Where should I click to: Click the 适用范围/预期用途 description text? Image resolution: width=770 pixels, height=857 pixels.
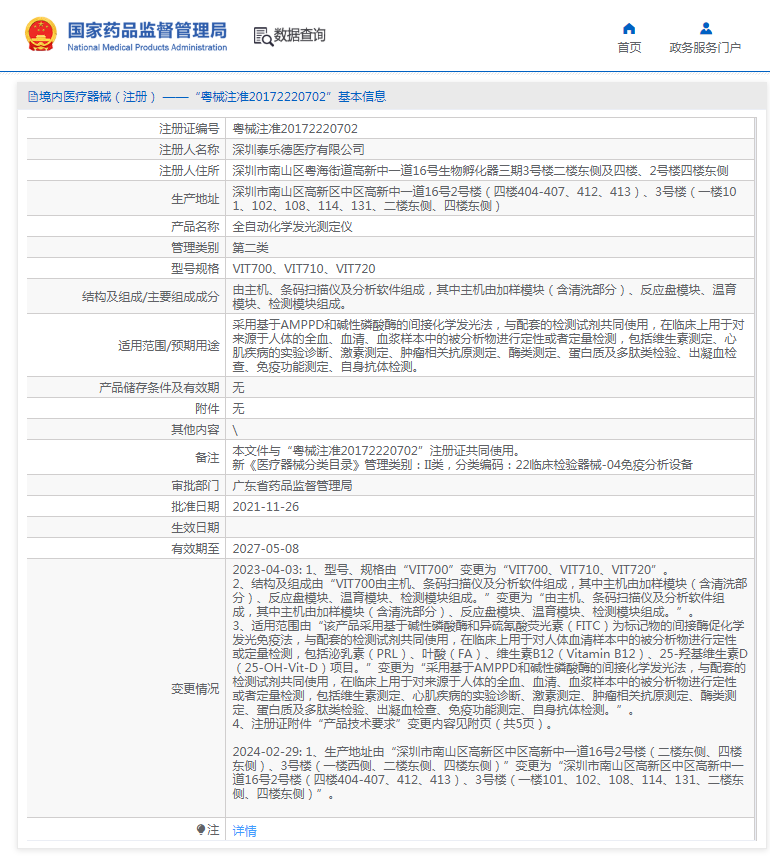[x=488, y=345]
